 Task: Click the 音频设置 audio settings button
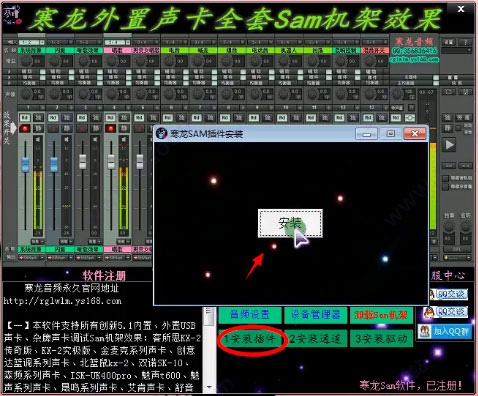250,315
